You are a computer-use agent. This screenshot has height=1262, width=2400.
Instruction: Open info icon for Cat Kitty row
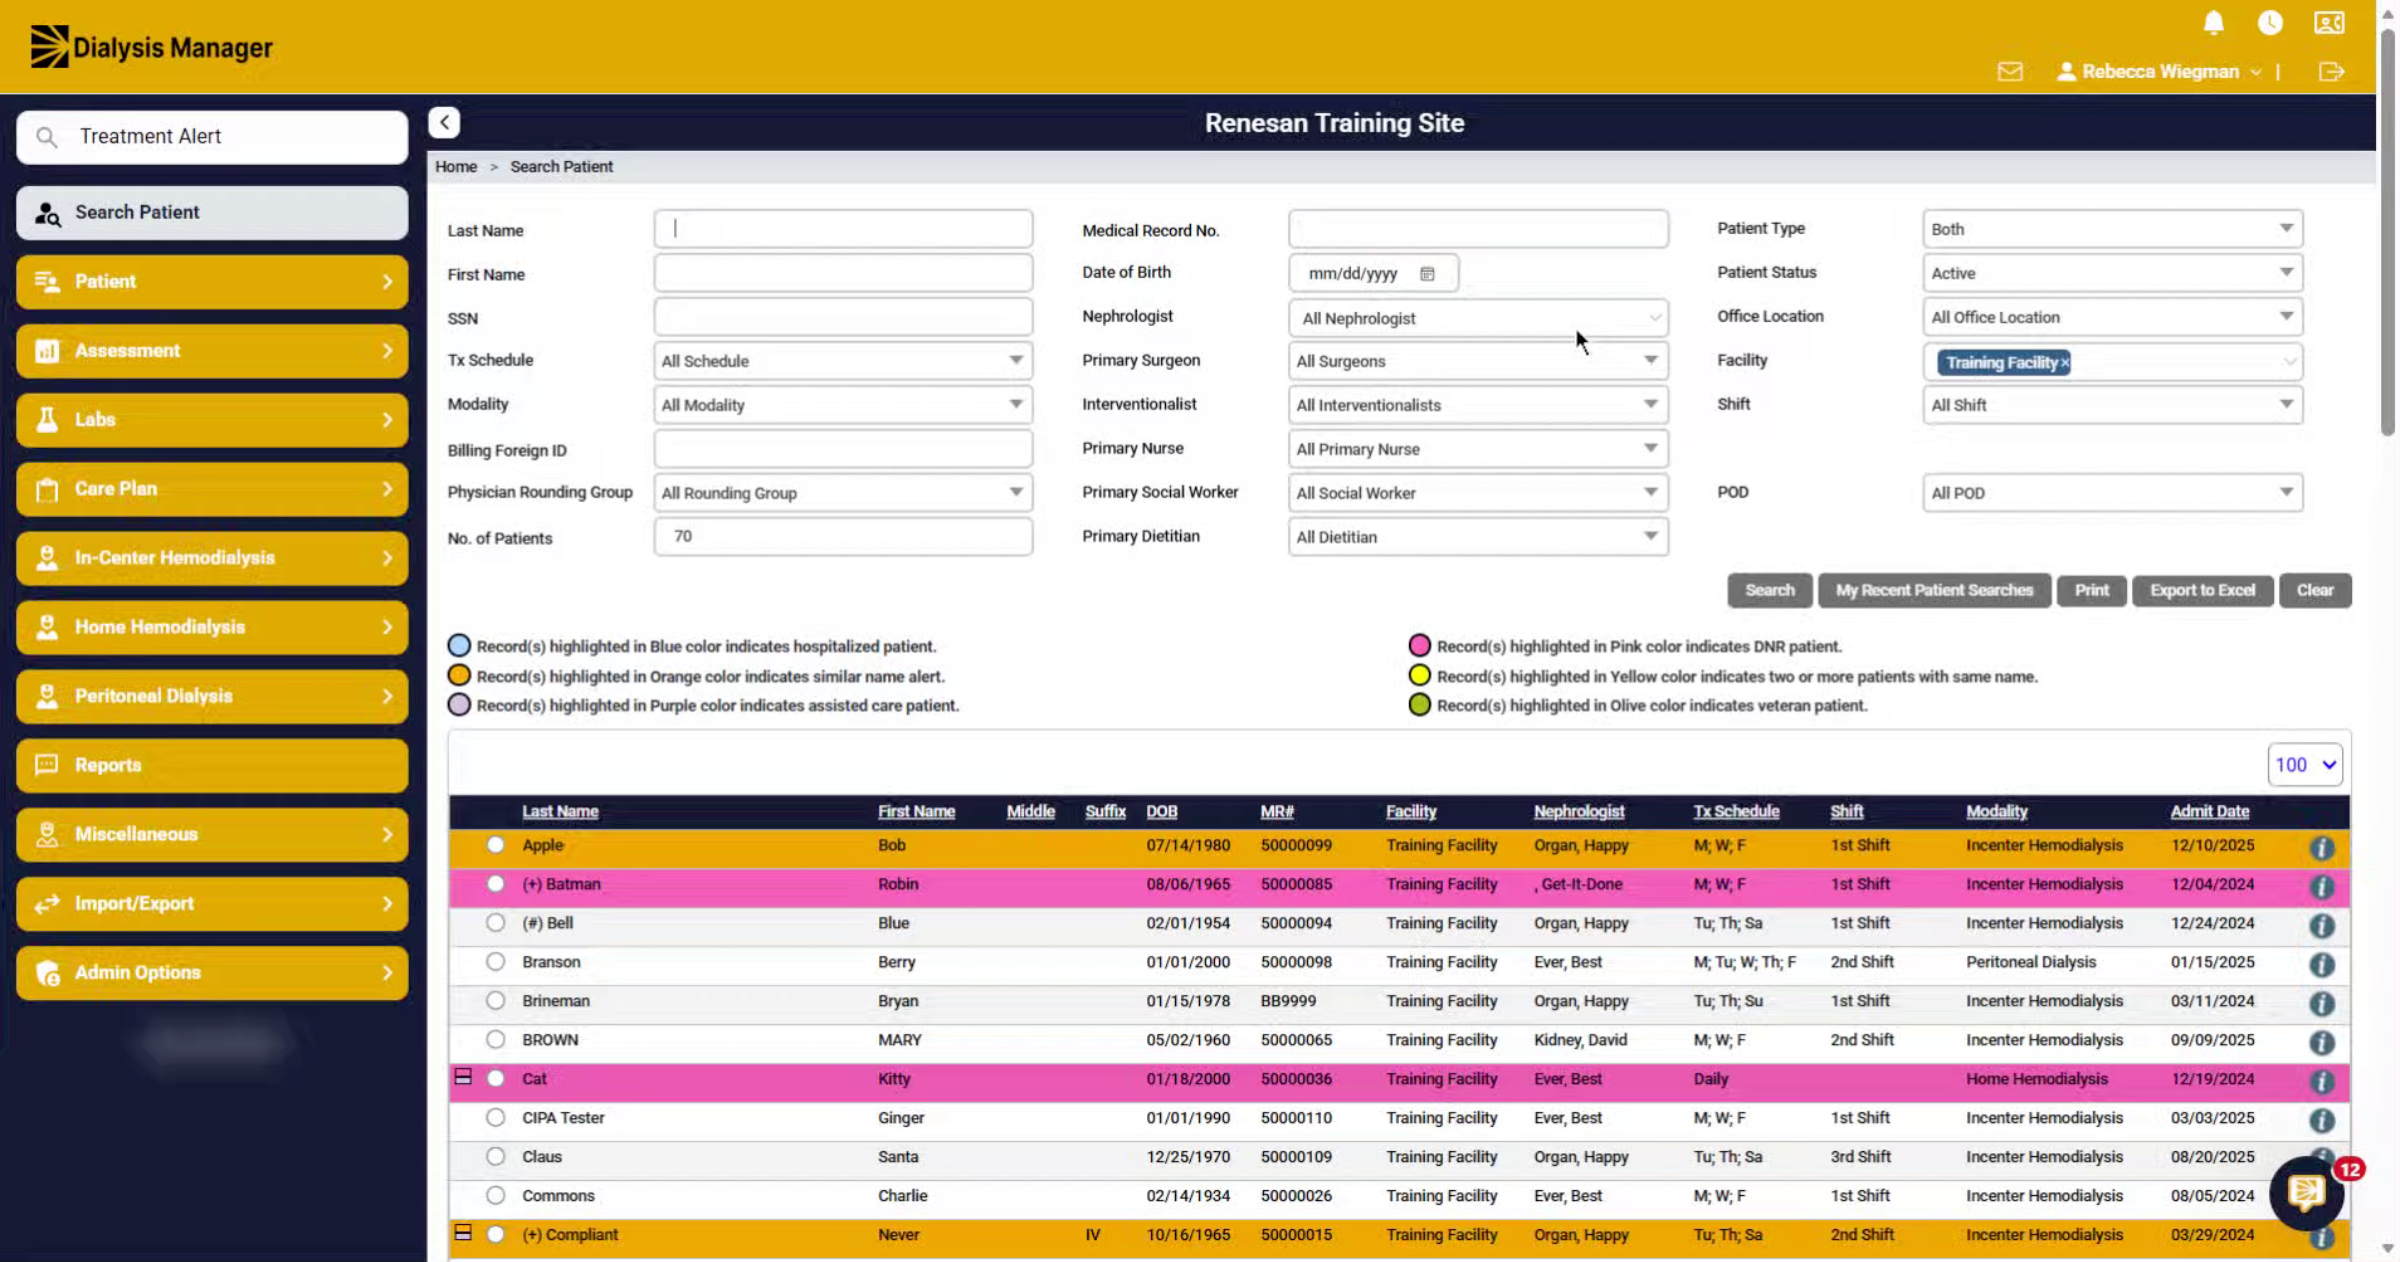click(2321, 1081)
